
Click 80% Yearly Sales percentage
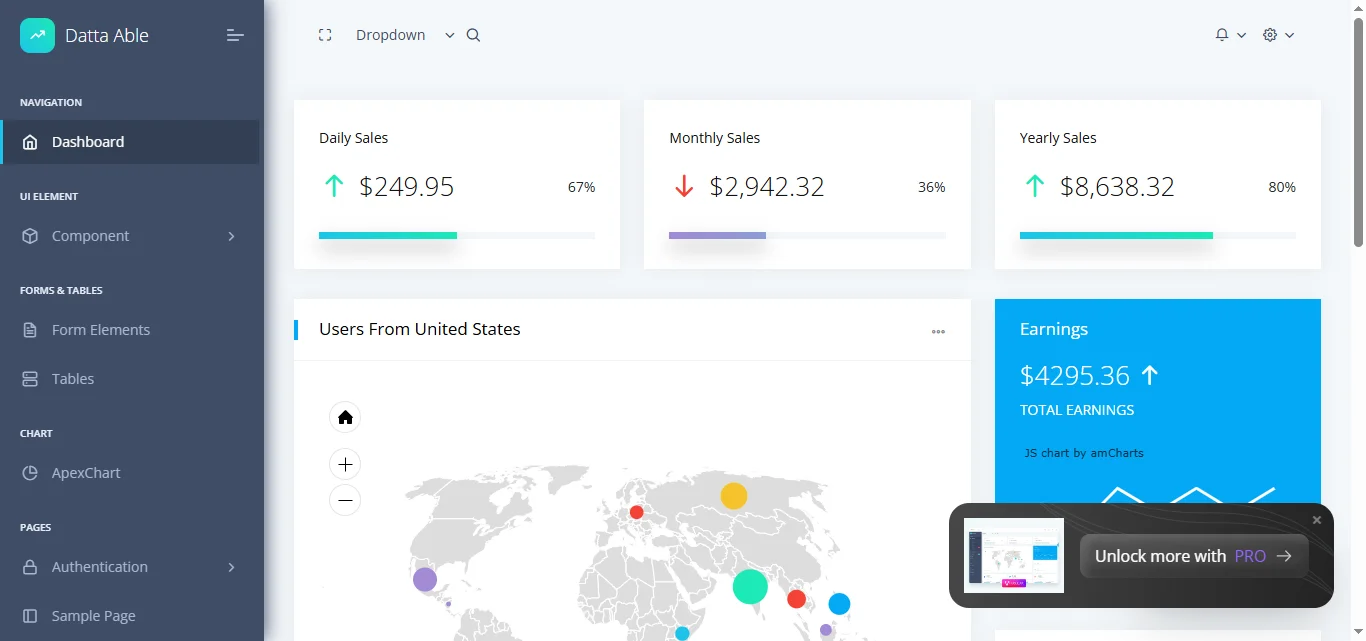[1282, 187]
